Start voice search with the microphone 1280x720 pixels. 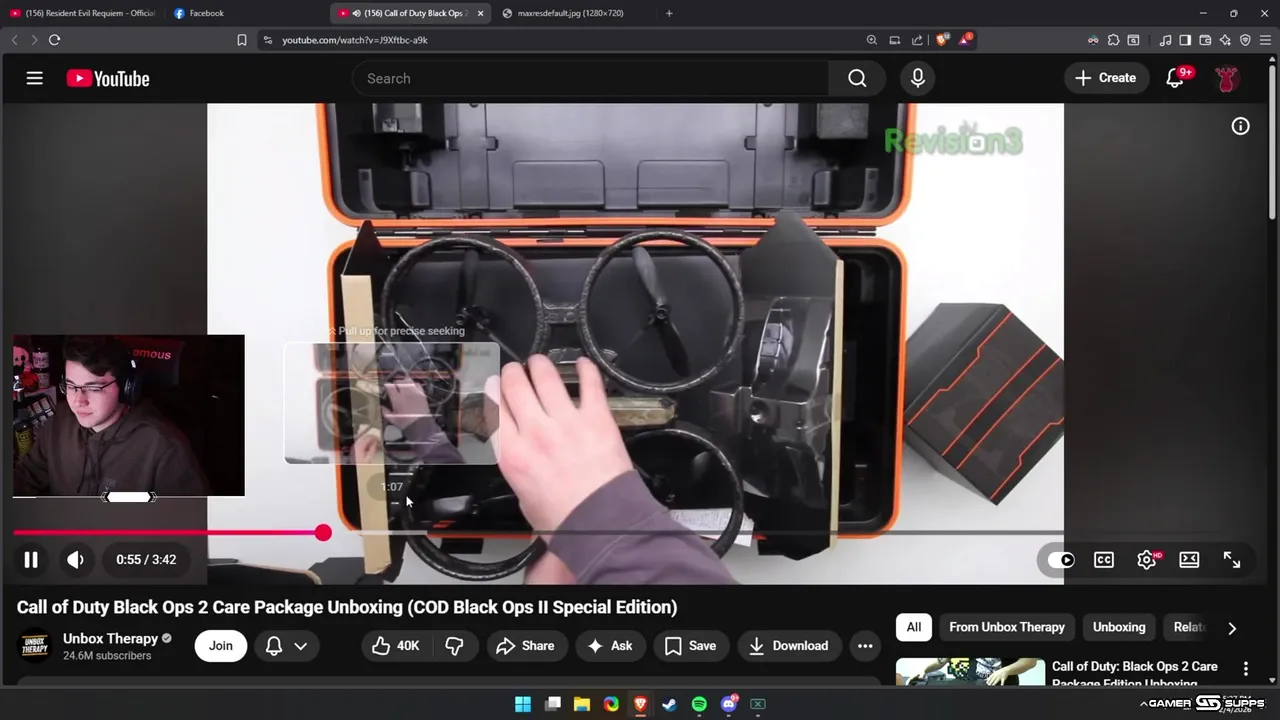point(918,78)
